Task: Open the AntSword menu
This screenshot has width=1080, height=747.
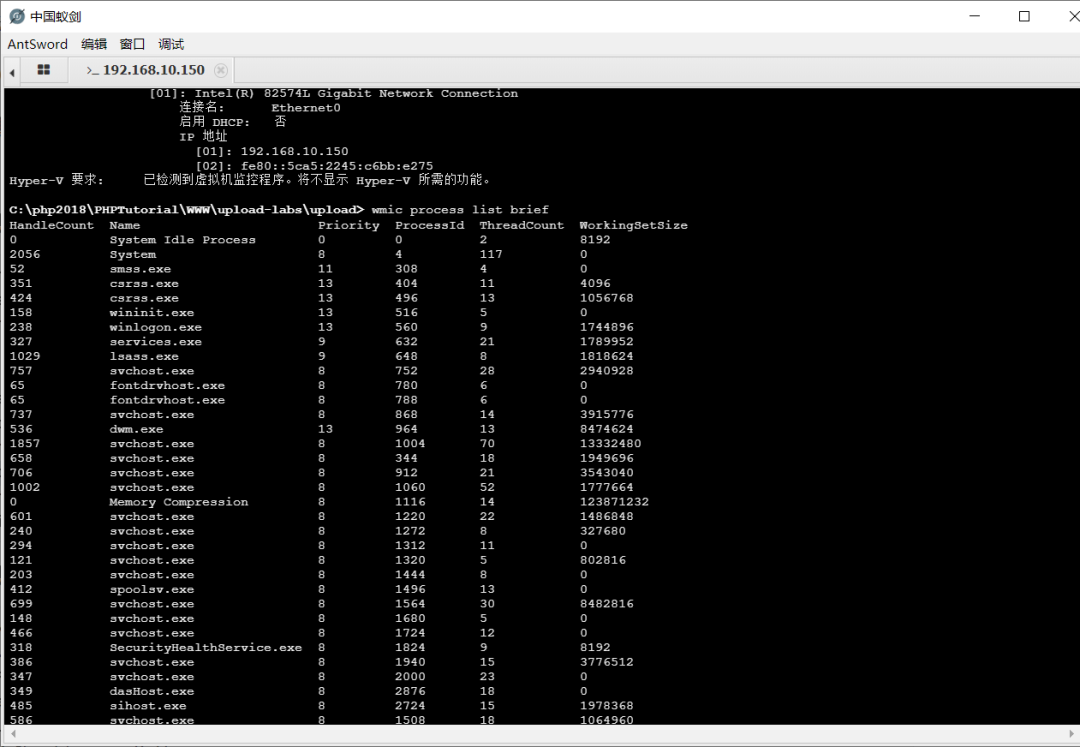Action: pos(37,44)
